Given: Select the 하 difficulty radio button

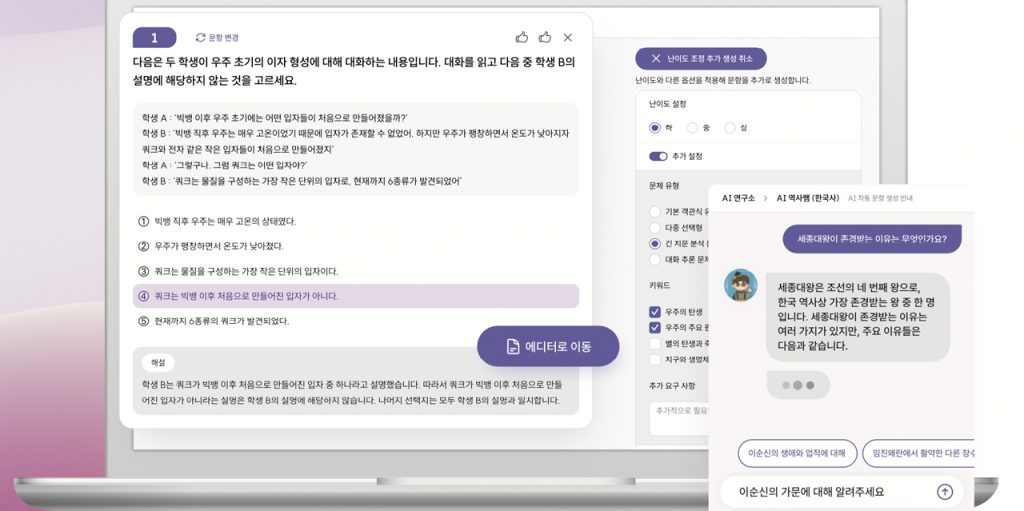Looking at the screenshot, I should click(x=655, y=128).
